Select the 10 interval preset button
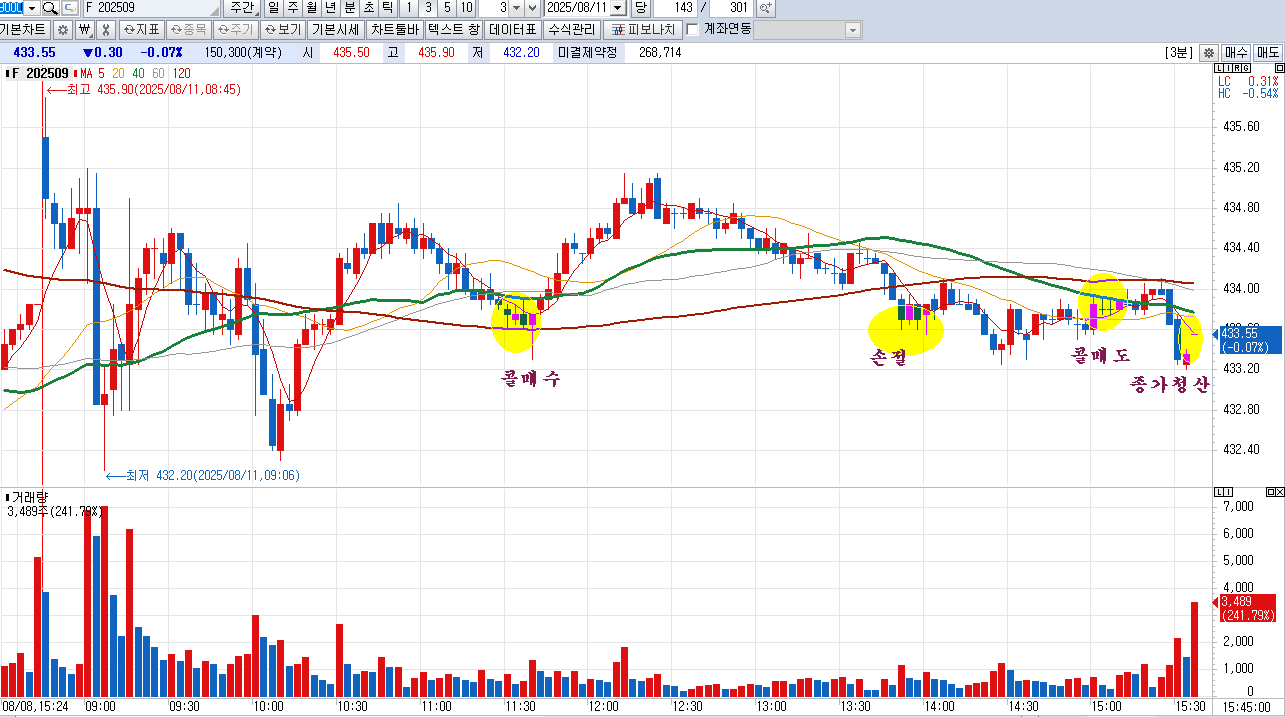Viewport: 1286px width, 717px height. [x=466, y=8]
